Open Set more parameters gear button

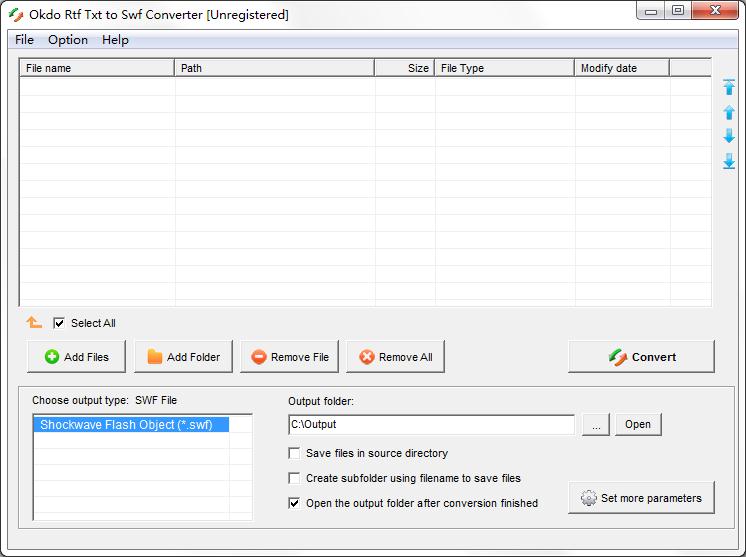click(641, 498)
